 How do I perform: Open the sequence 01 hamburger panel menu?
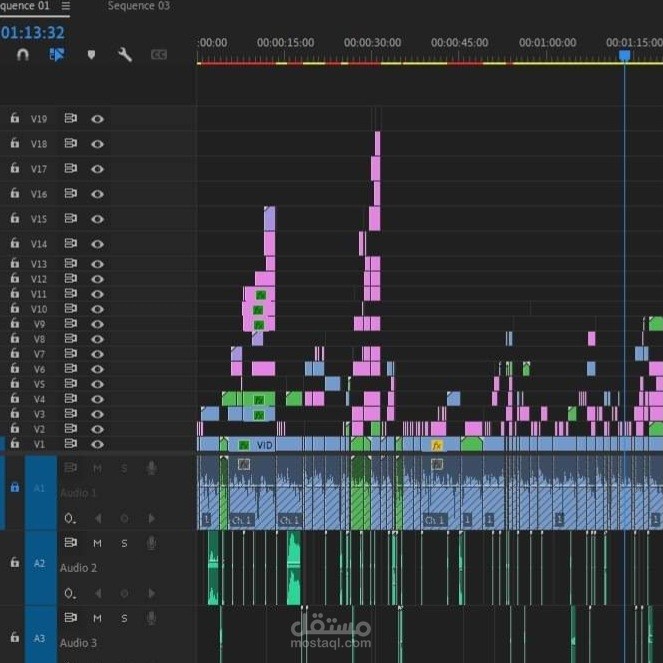66,6
